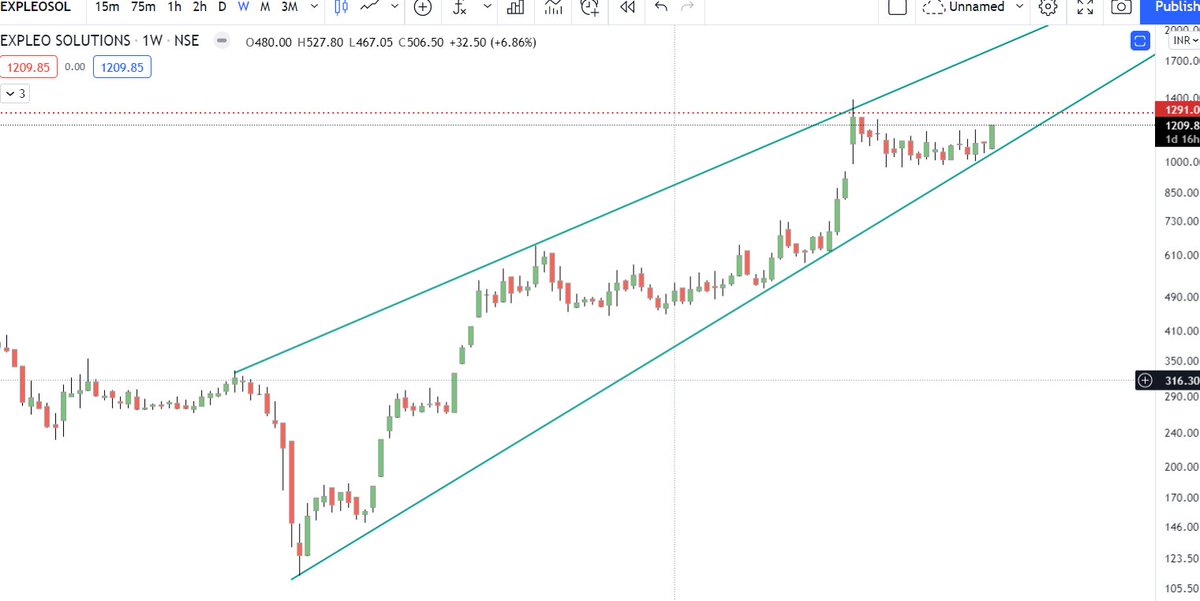Click the gray minus status icon in legend
Screen dimensions: 1200x601
[222, 42]
